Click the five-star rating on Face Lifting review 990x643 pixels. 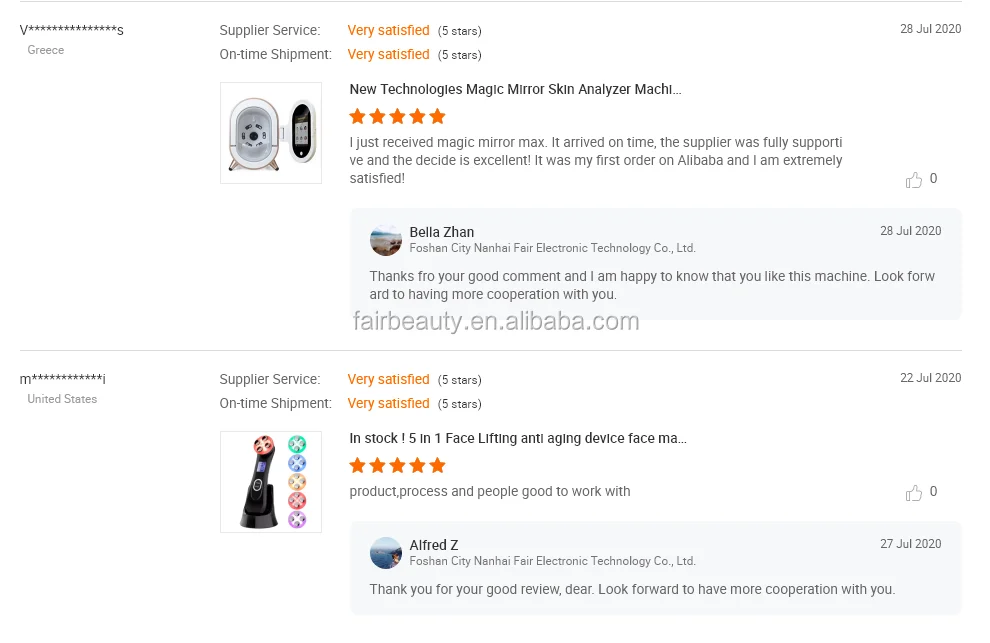click(x=397, y=466)
